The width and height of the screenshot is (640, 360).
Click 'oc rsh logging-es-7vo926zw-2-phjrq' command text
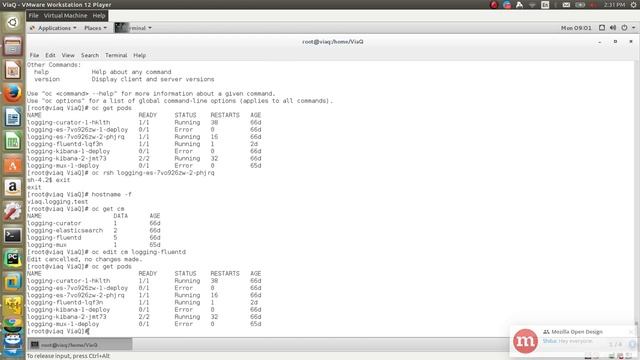click(x=153, y=173)
